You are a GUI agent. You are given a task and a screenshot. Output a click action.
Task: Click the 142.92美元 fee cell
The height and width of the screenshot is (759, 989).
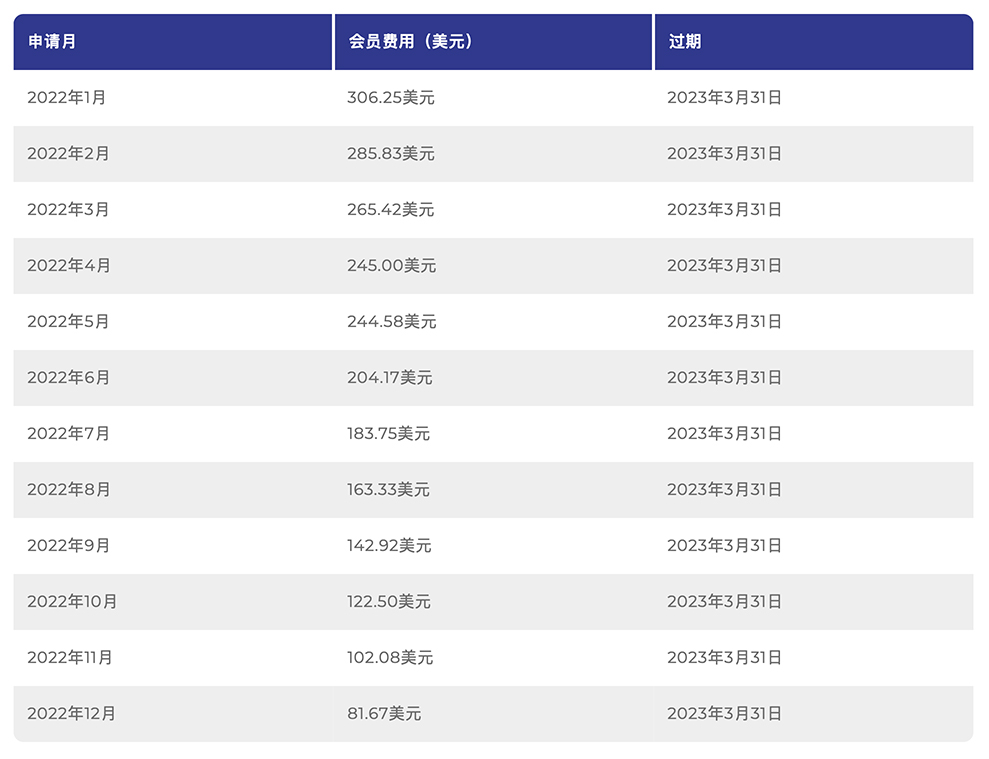click(389, 546)
